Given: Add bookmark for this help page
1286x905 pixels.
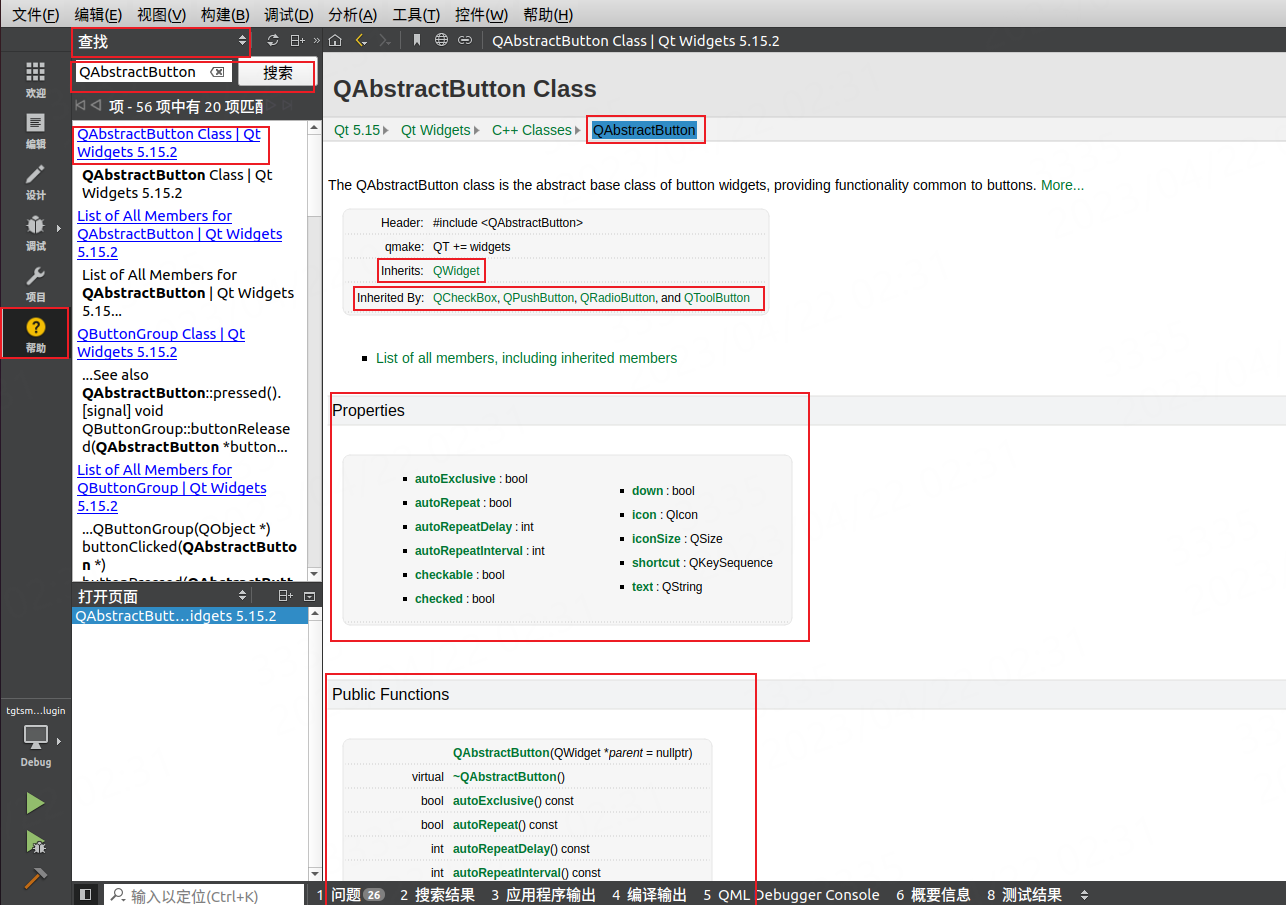Looking at the screenshot, I should pyautogui.click(x=417, y=40).
